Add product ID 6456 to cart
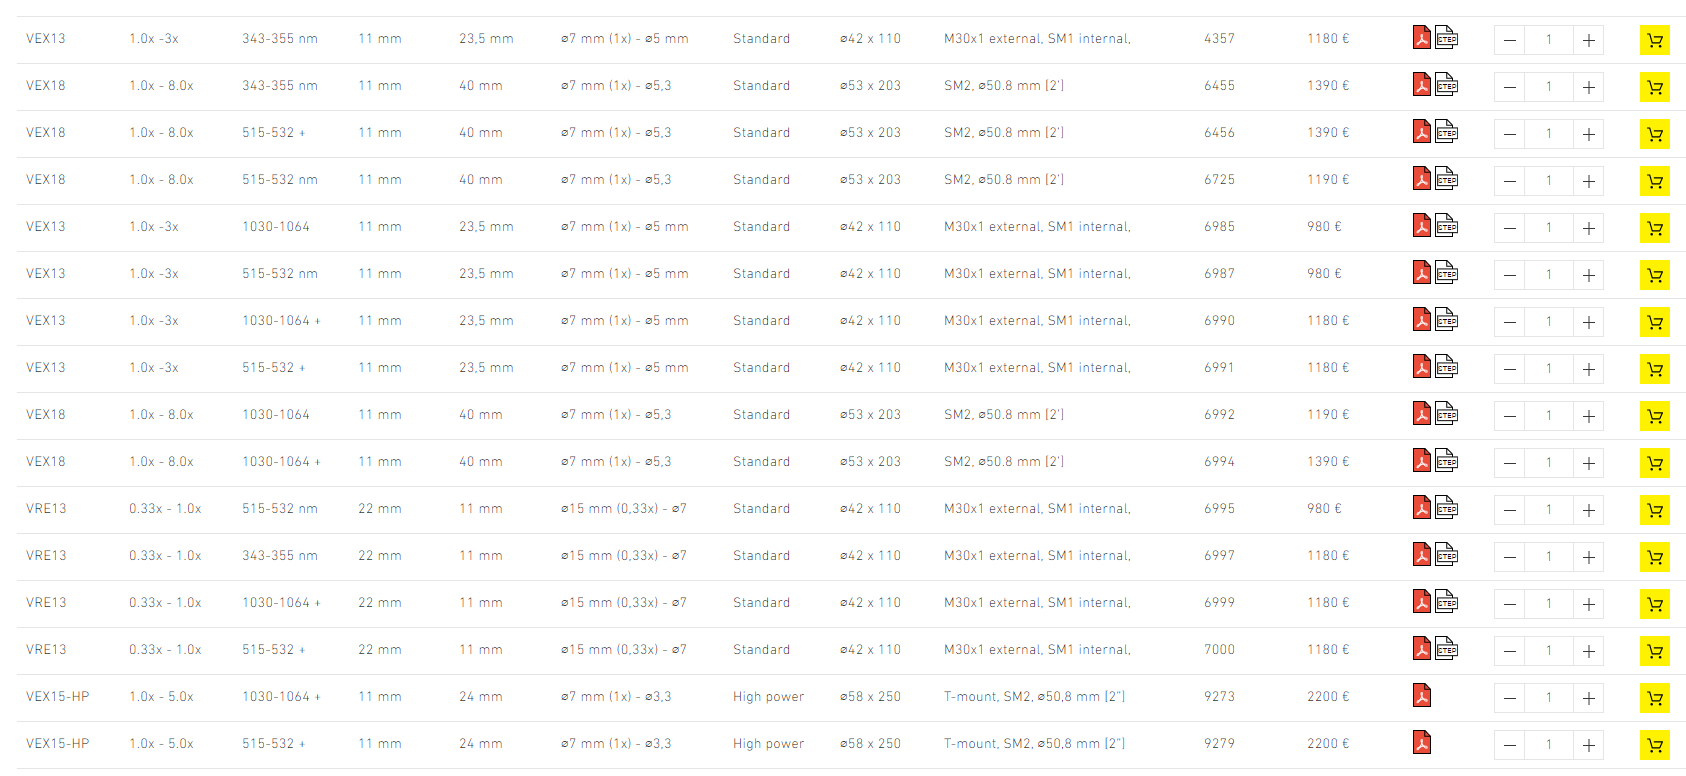The height and width of the screenshot is (776, 1686). point(1654,134)
